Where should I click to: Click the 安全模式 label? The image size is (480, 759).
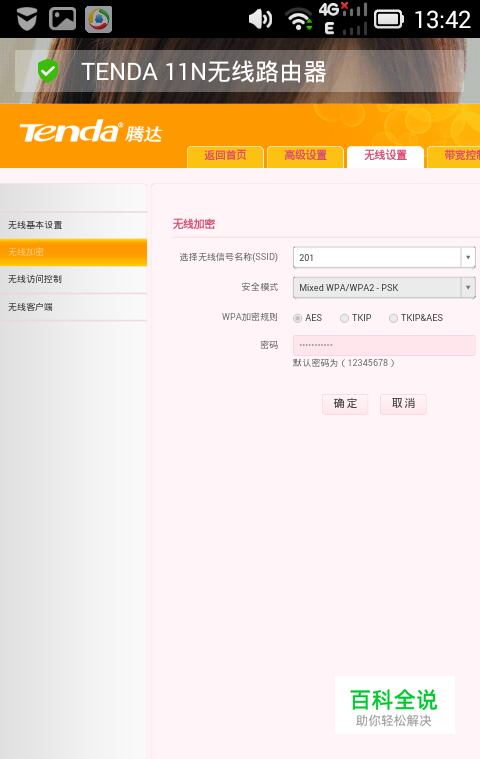[x=260, y=287]
